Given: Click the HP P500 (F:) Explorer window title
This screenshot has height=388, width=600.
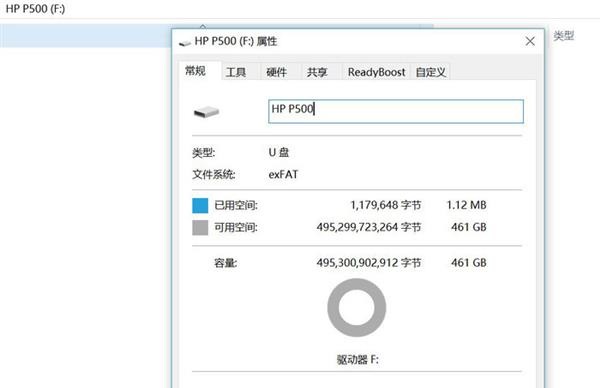Looking at the screenshot, I should [35, 8].
